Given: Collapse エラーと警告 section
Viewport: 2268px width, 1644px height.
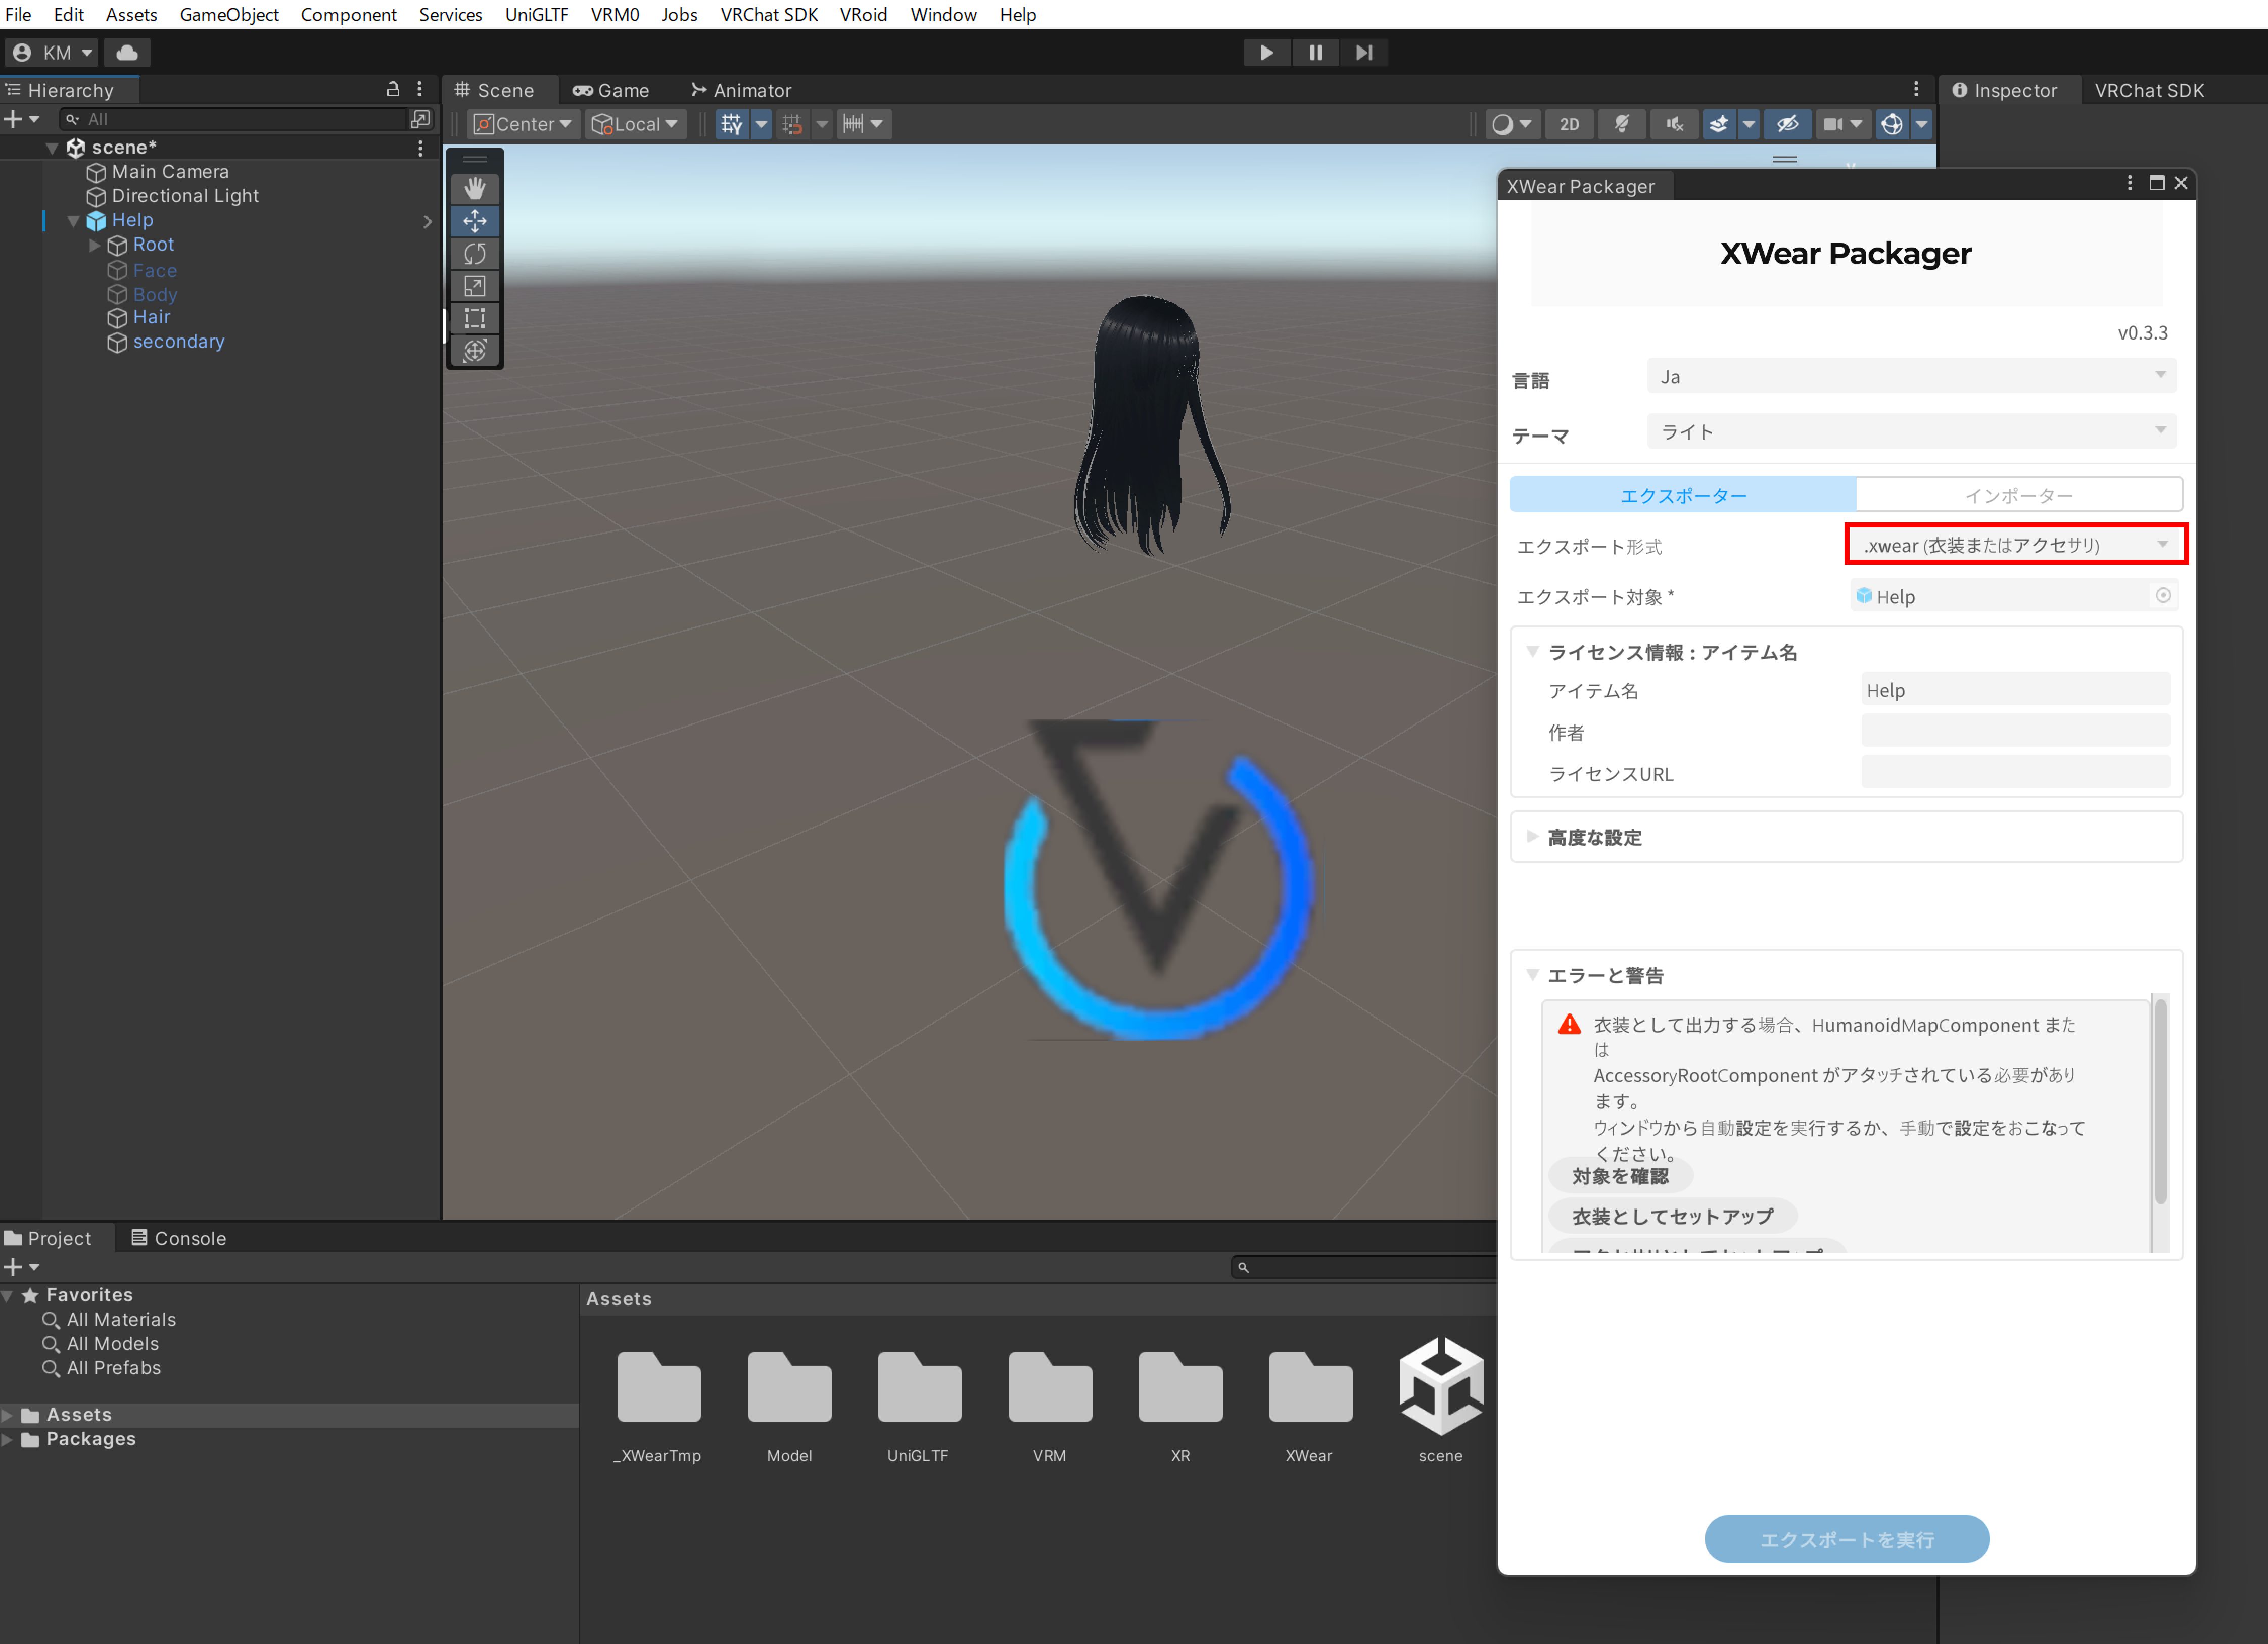Looking at the screenshot, I should (x=1533, y=974).
